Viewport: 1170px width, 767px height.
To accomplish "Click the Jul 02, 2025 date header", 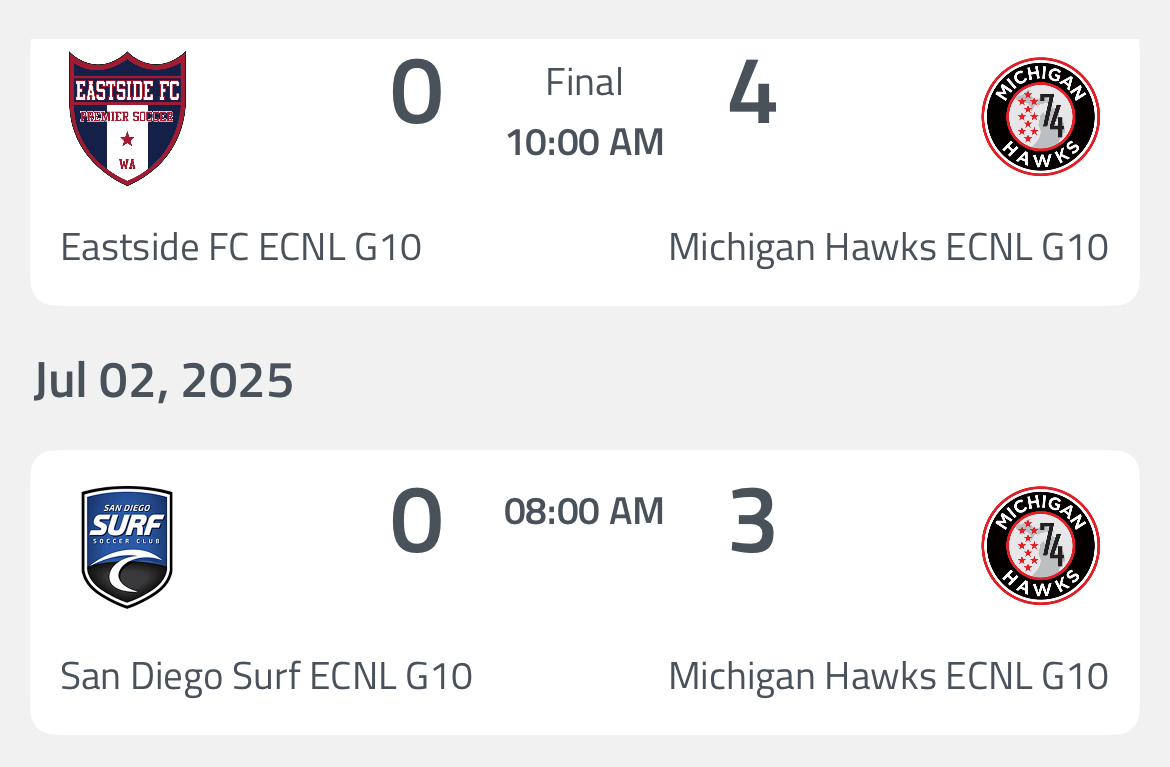I will point(164,381).
